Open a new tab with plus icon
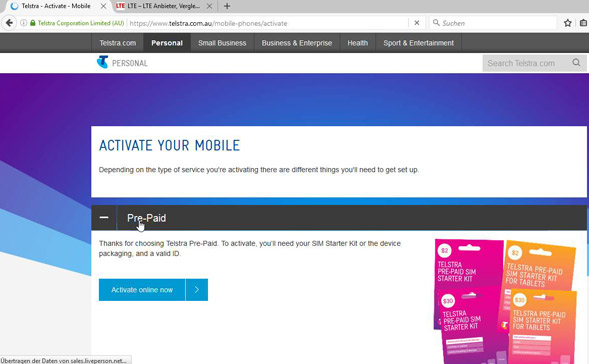The width and height of the screenshot is (589, 364). 227,6
